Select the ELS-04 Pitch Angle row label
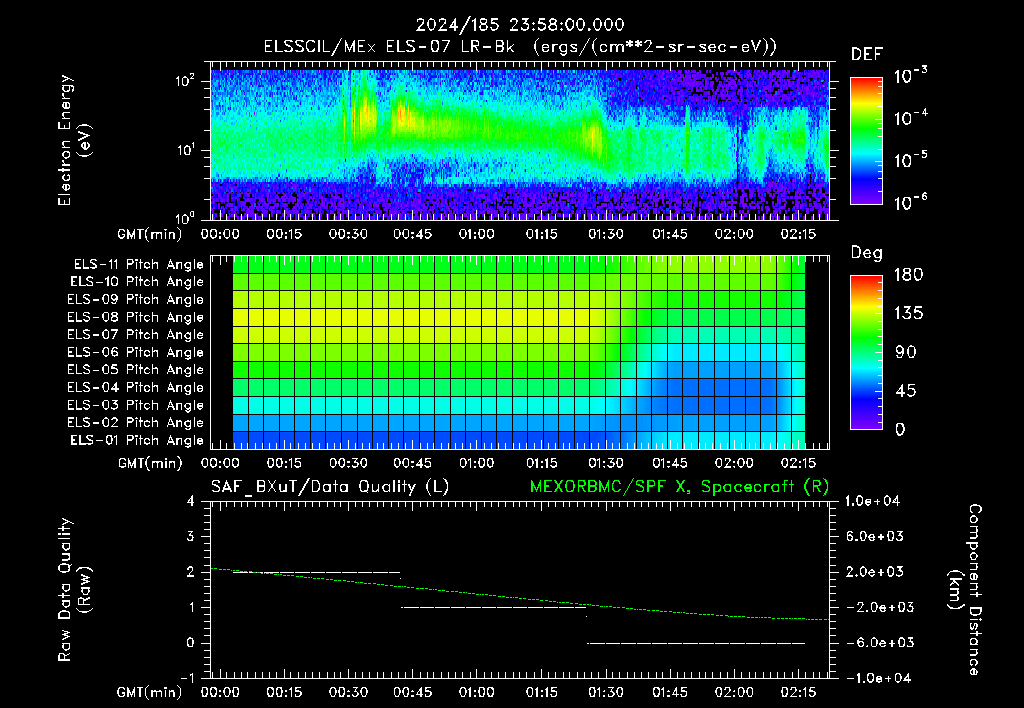The image size is (1024, 708). (x=136, y=387)
